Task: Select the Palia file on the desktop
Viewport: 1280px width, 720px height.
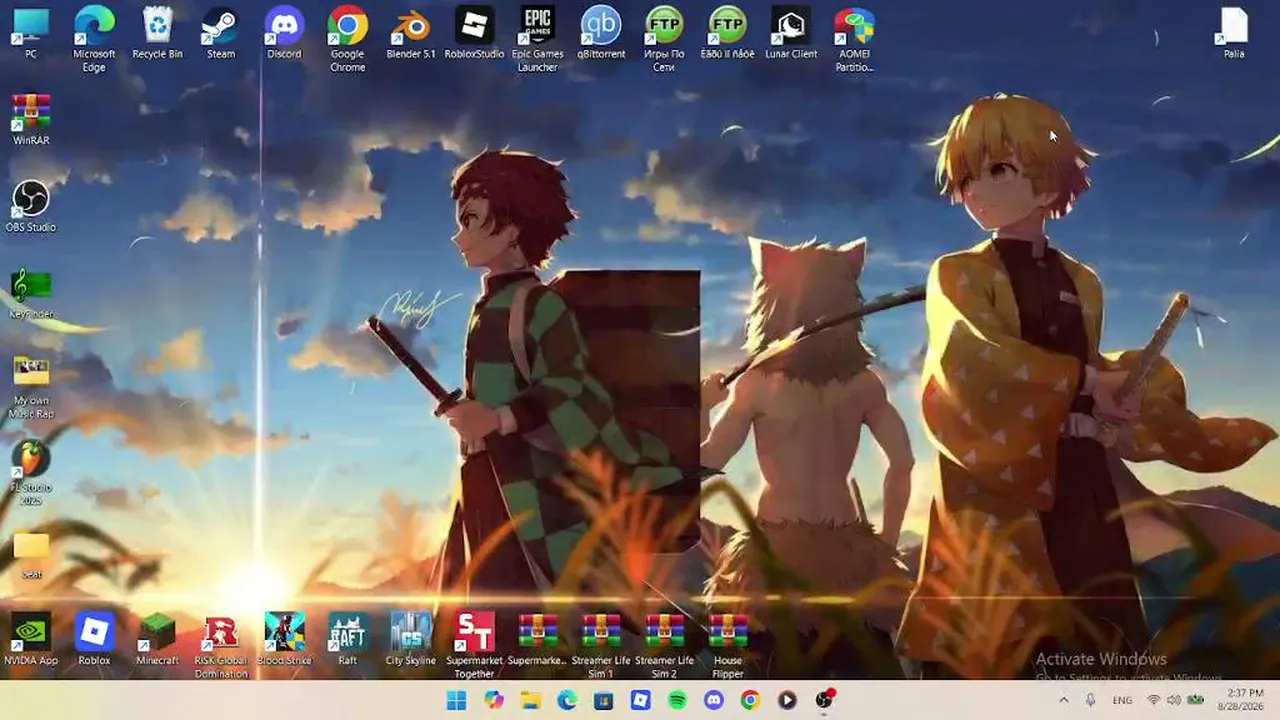Action: click(1234, 33)
